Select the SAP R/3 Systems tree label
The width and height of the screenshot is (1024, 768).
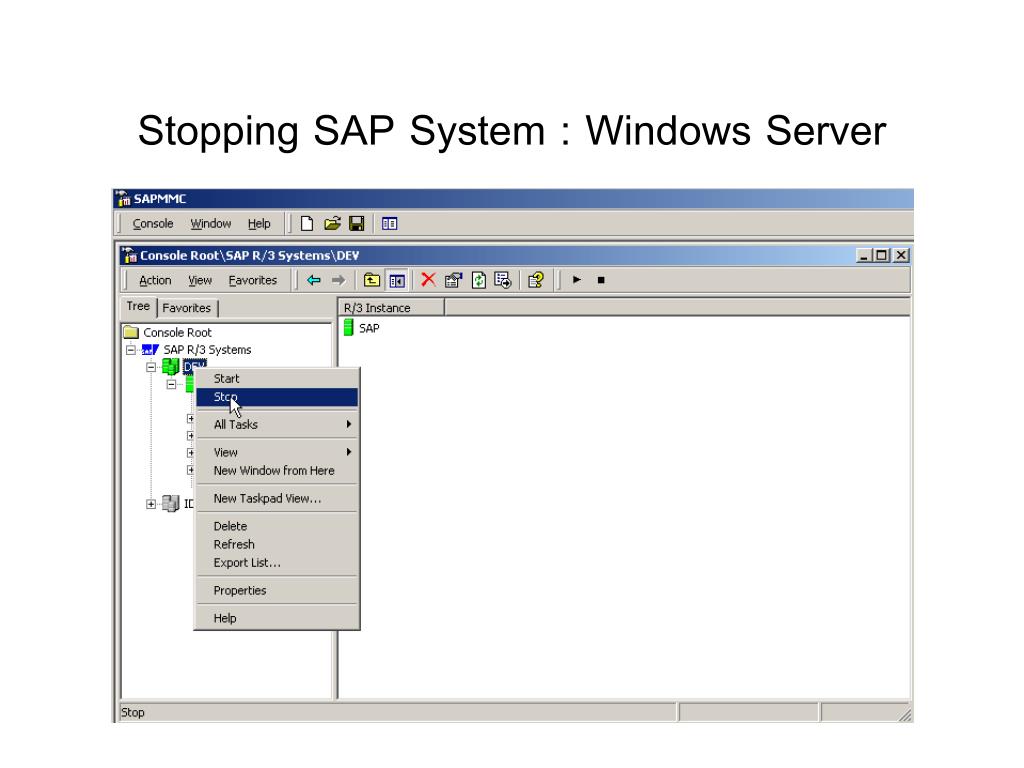[x=207, y=350]
